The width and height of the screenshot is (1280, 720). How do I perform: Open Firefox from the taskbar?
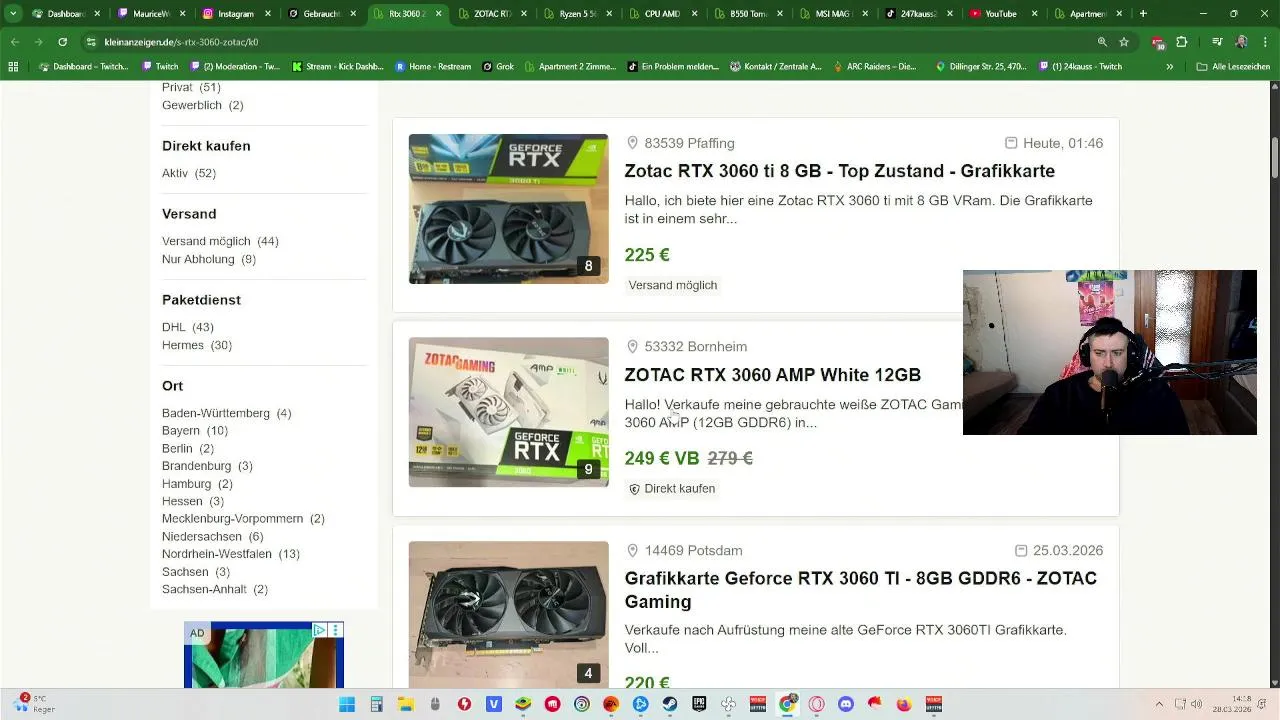click(x=904, y=705)
